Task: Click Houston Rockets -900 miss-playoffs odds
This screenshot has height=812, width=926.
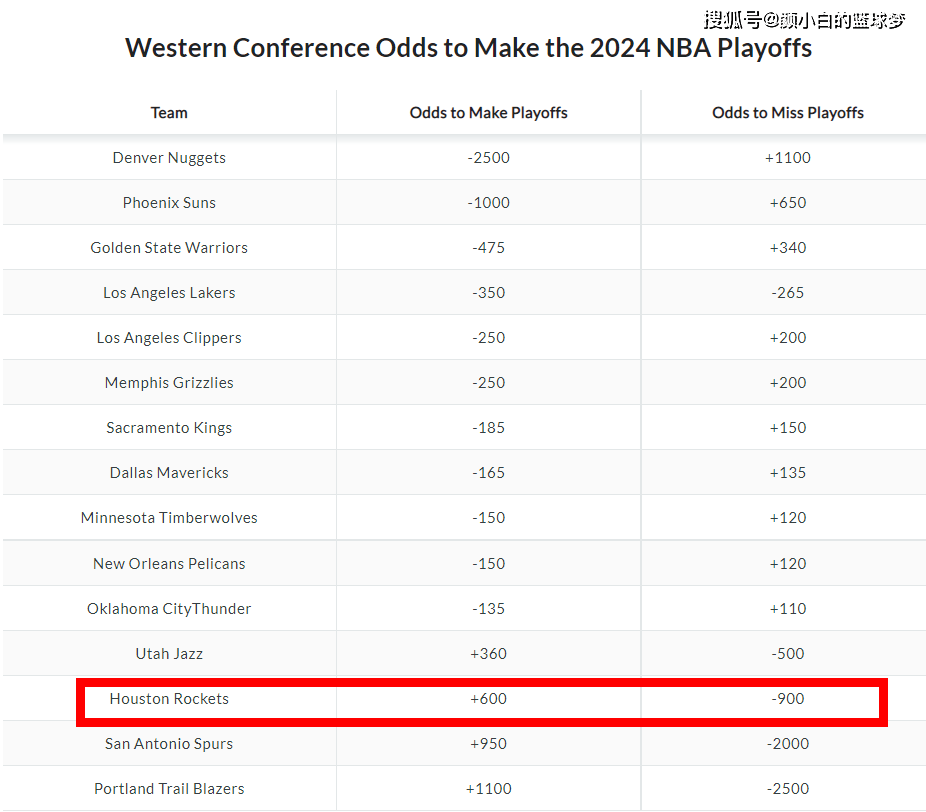Action: [788, 699]
